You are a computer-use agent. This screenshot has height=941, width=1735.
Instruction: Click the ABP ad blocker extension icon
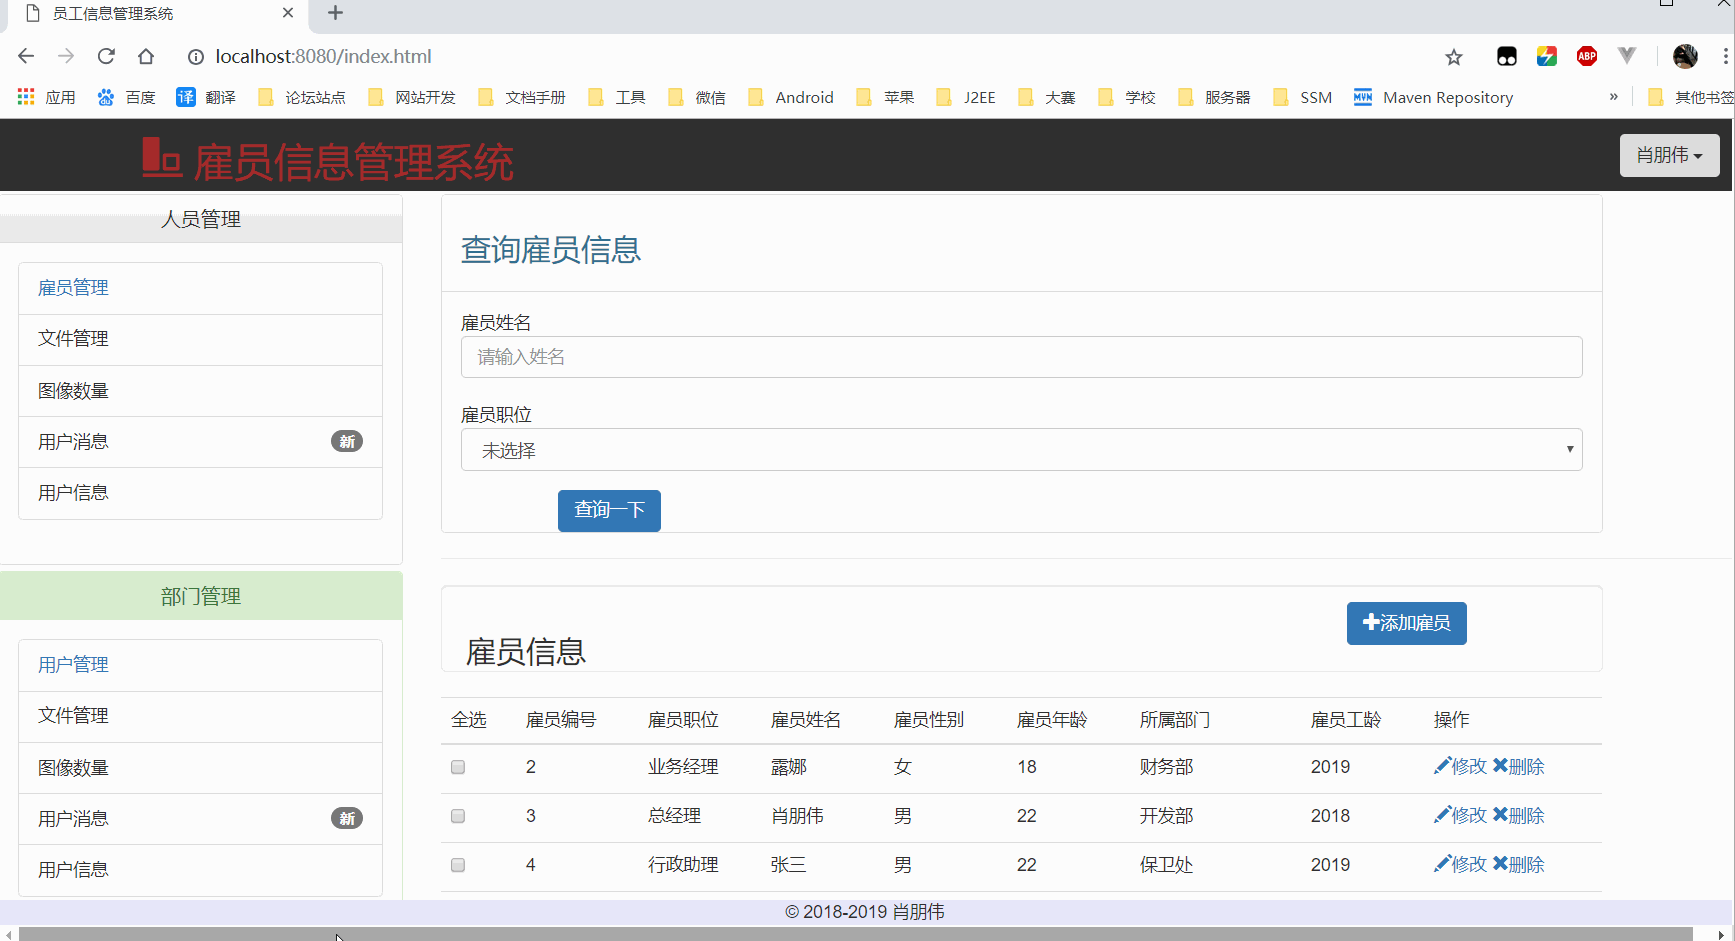click(1586, 56)
